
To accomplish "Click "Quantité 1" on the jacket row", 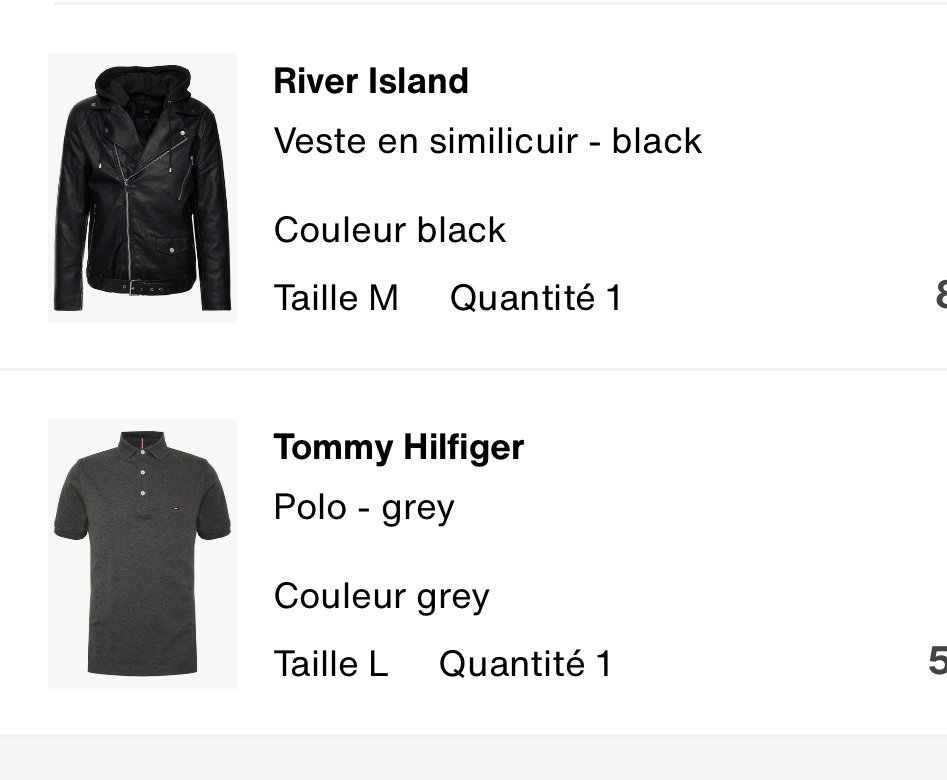I will [536, 297].
